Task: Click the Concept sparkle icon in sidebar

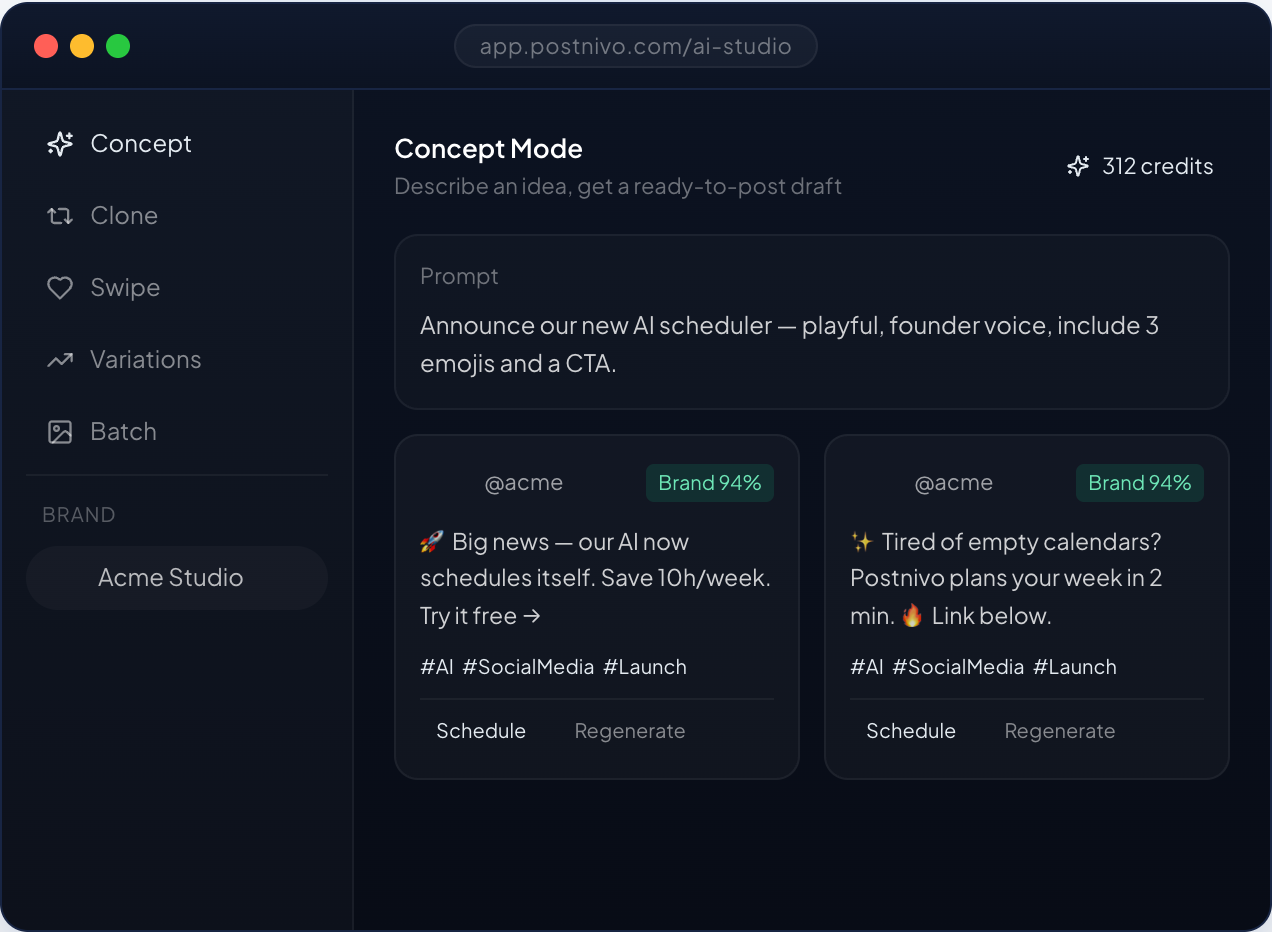Action: pos(60,144)
